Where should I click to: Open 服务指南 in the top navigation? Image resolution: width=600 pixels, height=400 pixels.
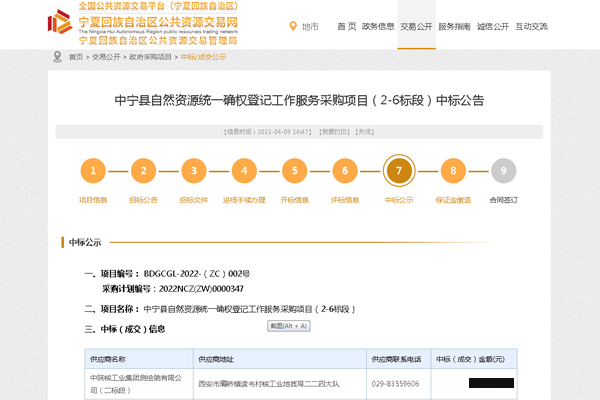(x=453, y=26)
